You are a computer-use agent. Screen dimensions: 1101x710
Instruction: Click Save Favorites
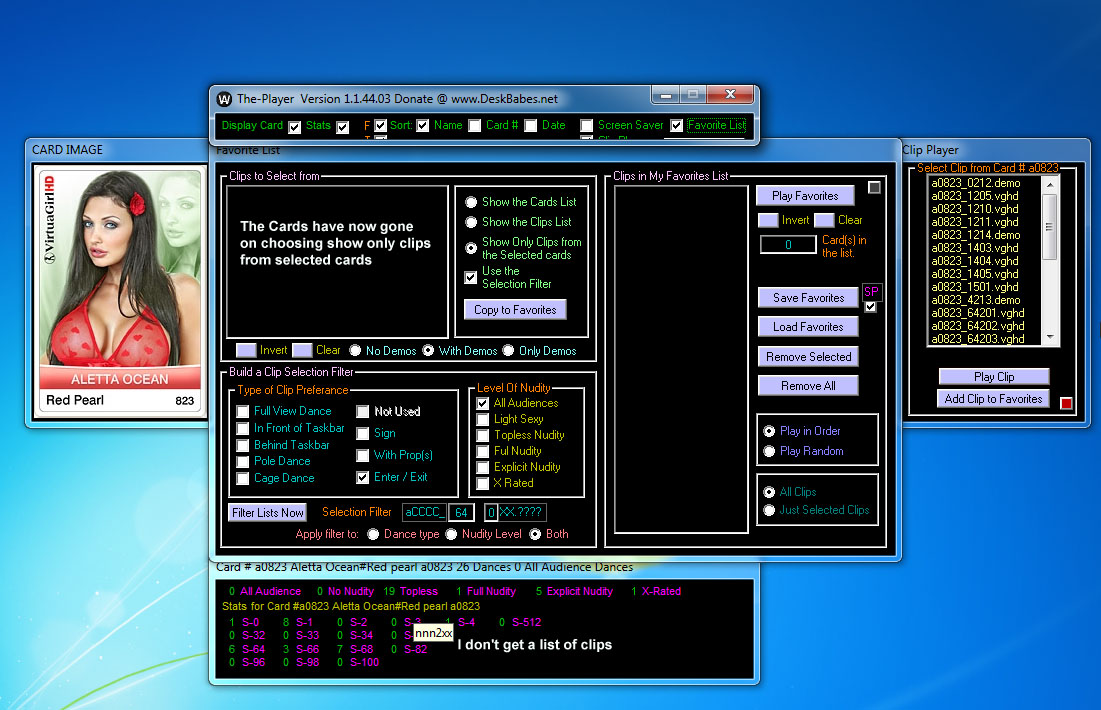pos(808,298)
